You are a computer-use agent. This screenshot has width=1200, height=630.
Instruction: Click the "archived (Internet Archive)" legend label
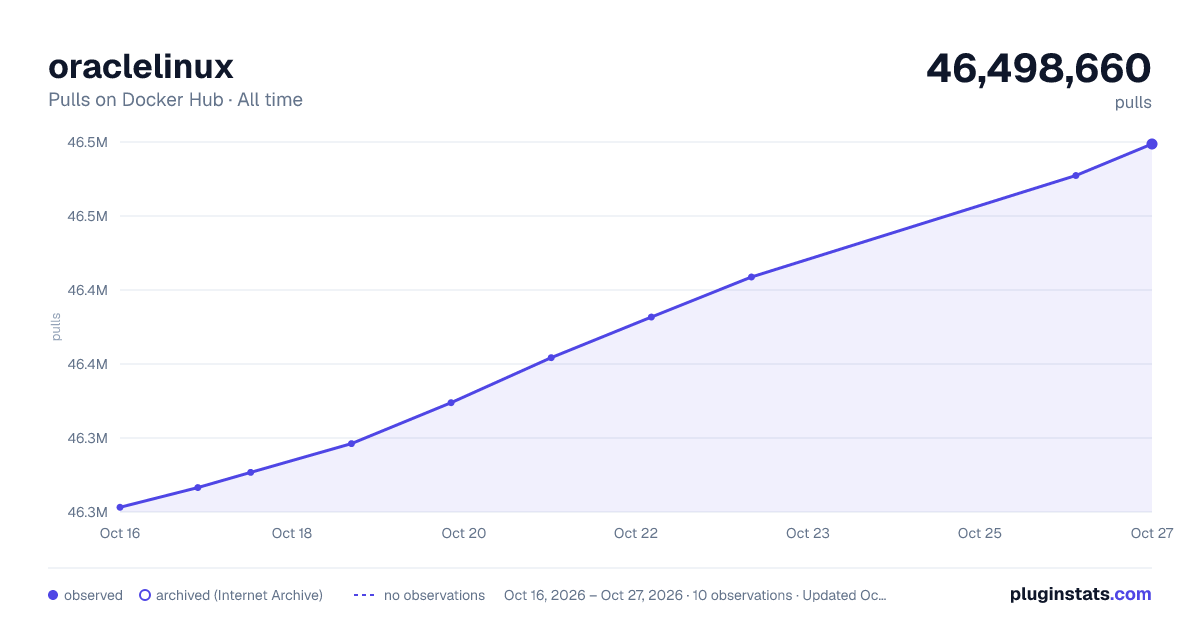coord(239,595)
